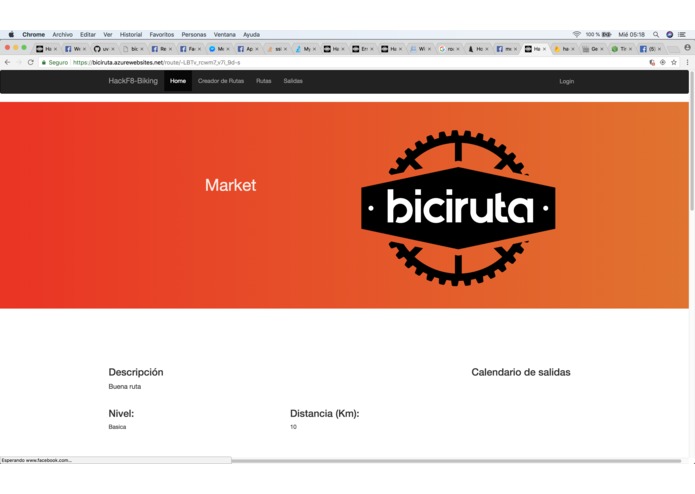Click the green secure padlock icon

coord(43,62)
